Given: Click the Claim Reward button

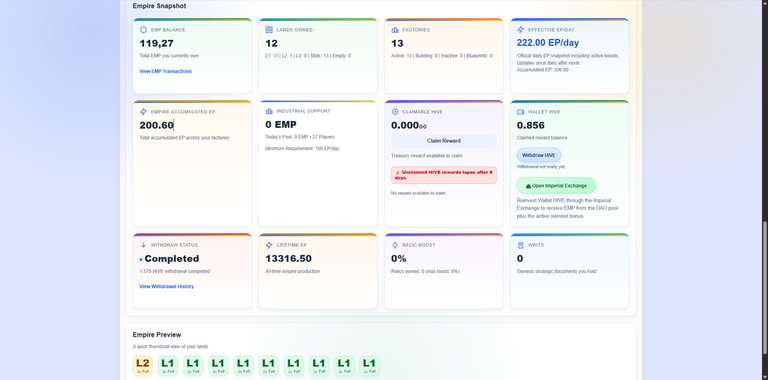Looking at the screenshot, I should coord(444,141).
